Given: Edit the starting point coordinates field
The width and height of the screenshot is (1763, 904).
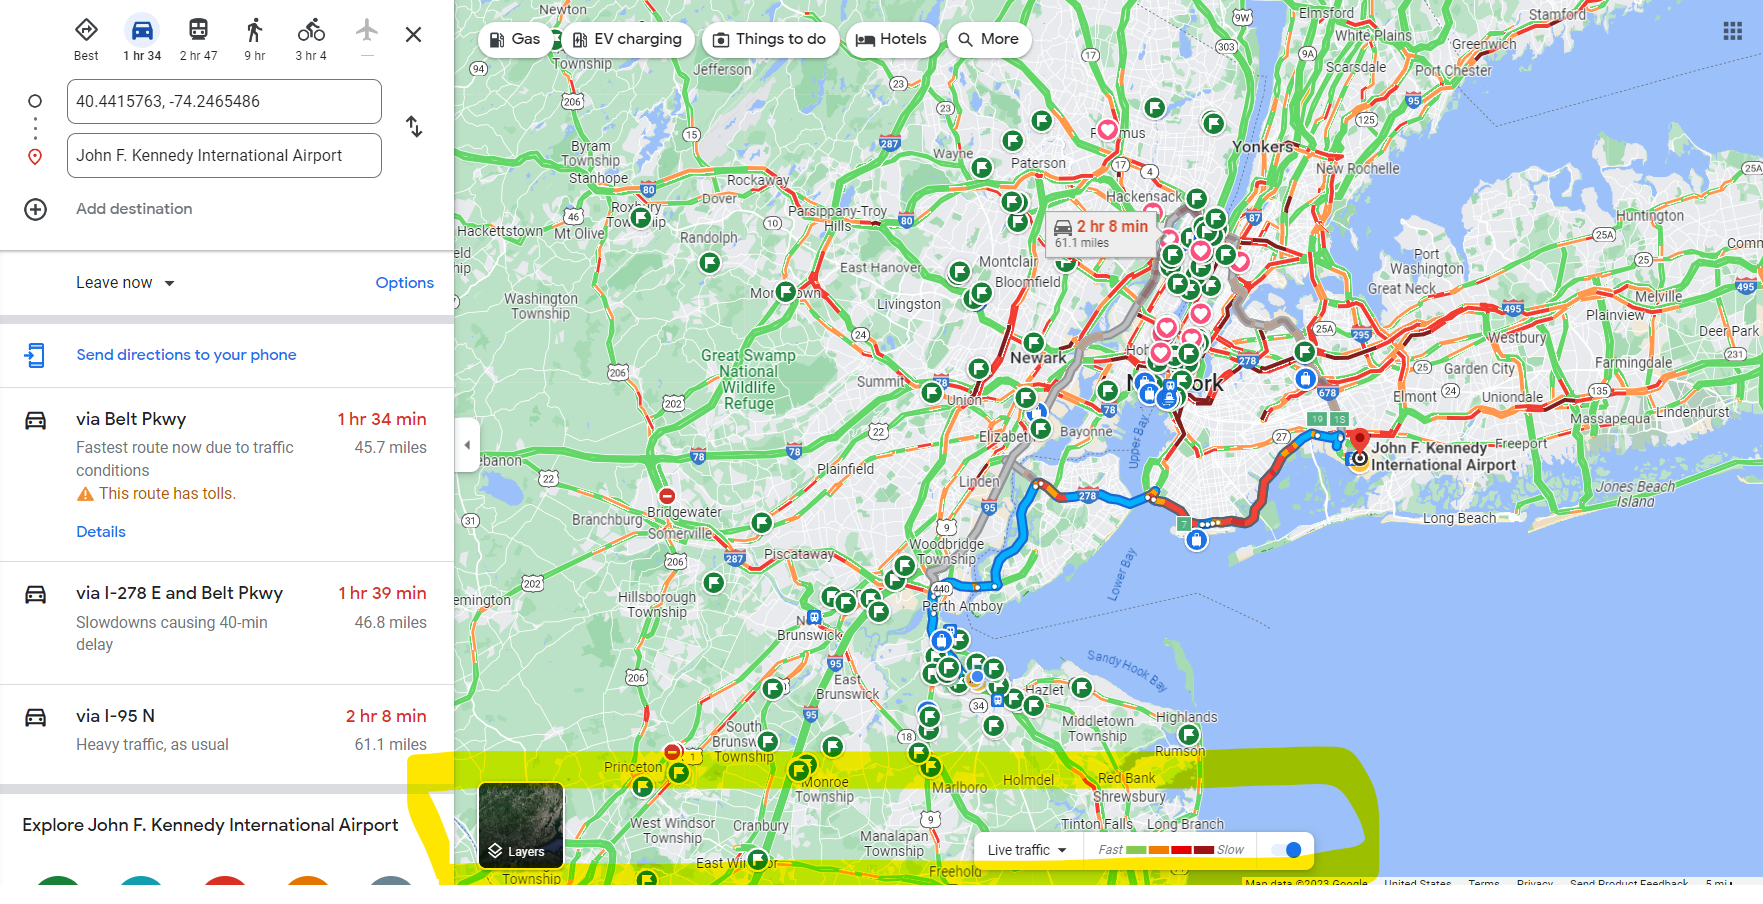Looking at the screenshot, I should pyautogui.click(x=224, y=101).
